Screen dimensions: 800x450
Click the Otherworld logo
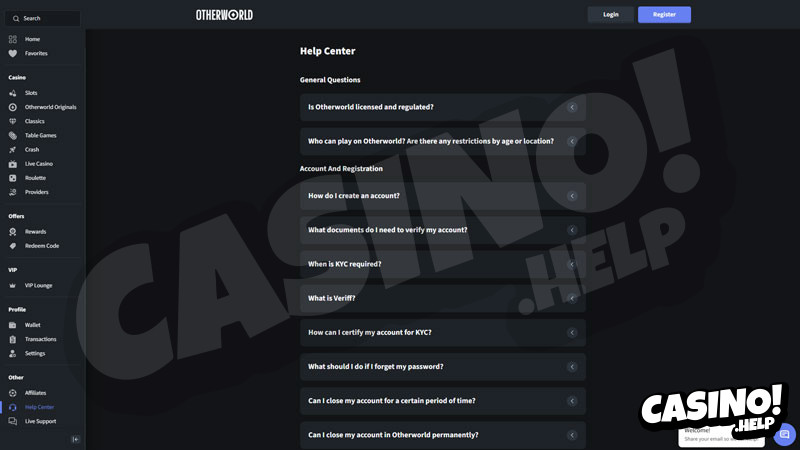pos(224,15)
